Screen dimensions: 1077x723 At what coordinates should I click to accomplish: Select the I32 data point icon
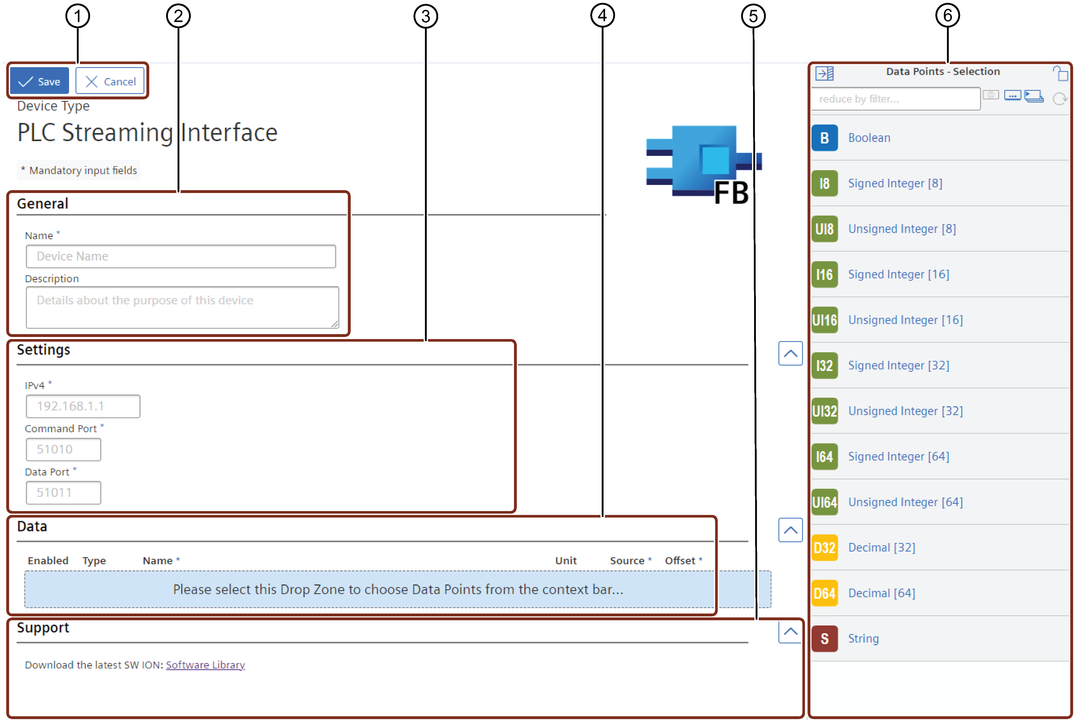pyautogui.click(x=824, y=365)
